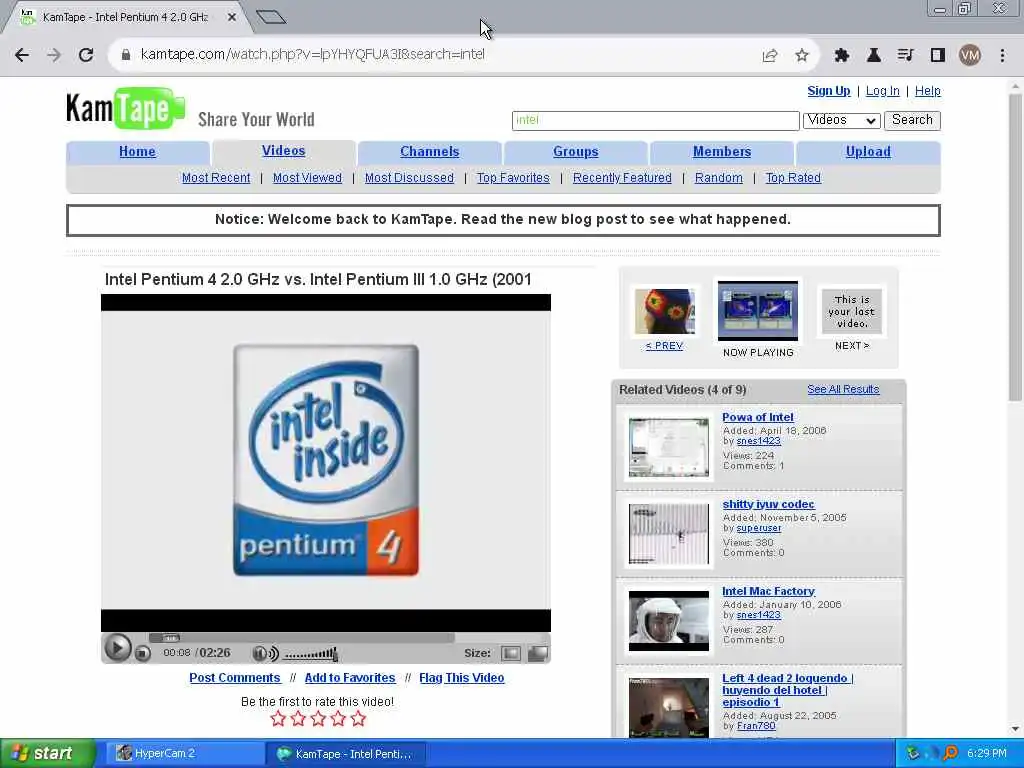This screenshot has height=768, width=1024.
Task: Open the browser extensions puzzle icon
Action: [842, 56]
